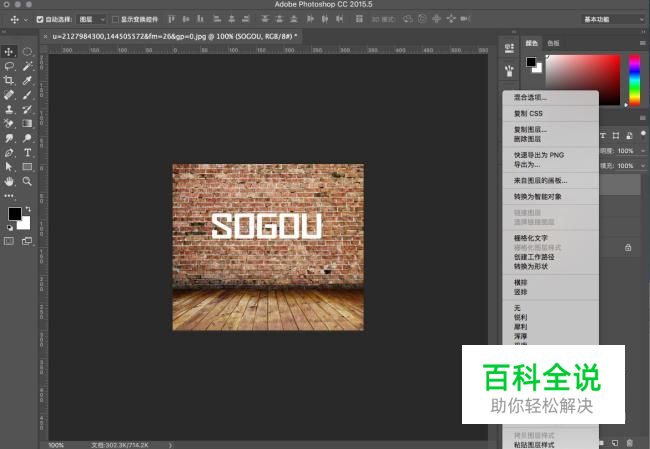Choose 转换为智能对象 menu item
This screenshot has height=449, width=650.
(x=551, y=197)
